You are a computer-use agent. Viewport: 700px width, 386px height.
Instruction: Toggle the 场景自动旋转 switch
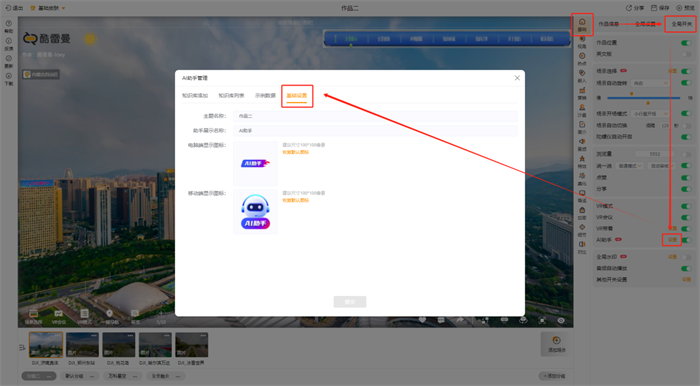pos(686,83)
